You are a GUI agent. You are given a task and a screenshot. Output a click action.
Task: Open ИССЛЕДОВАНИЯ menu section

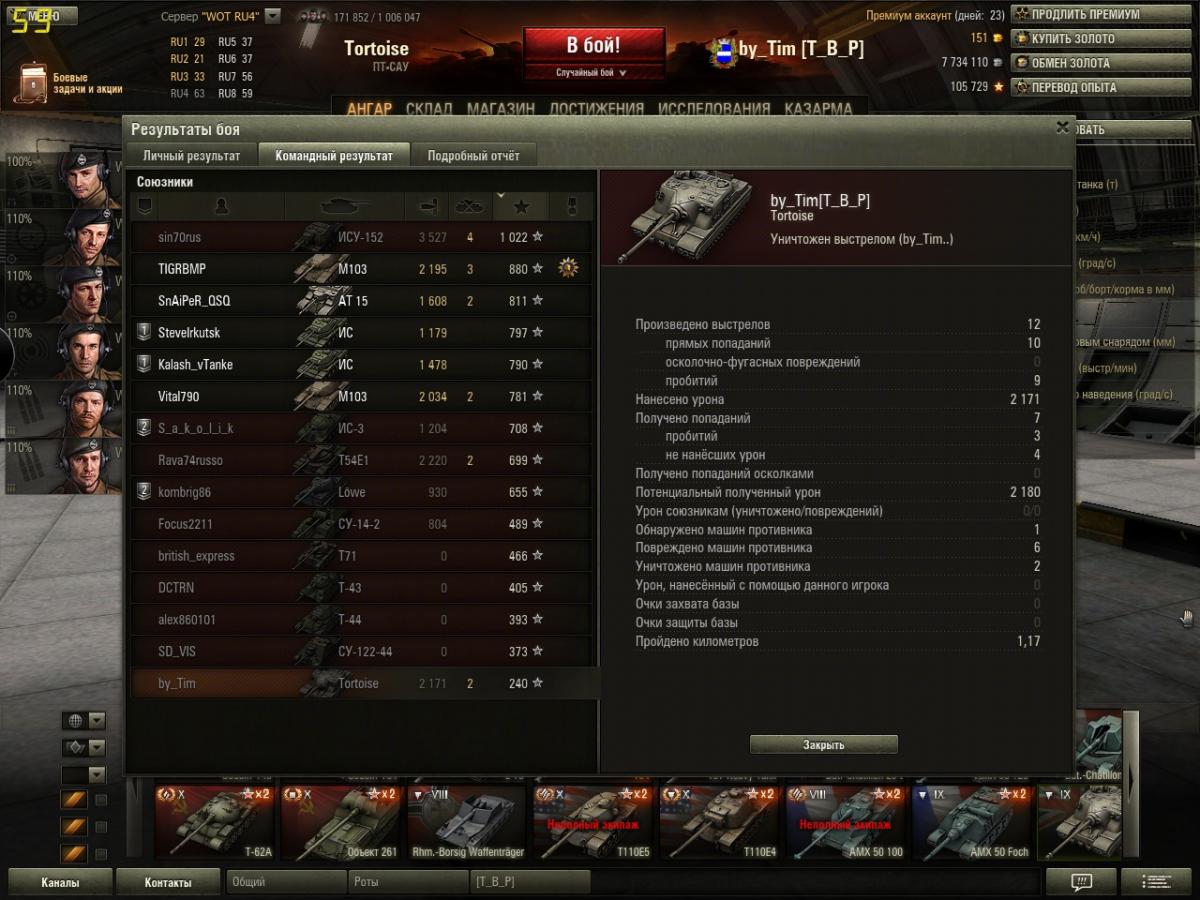(714, 109)
